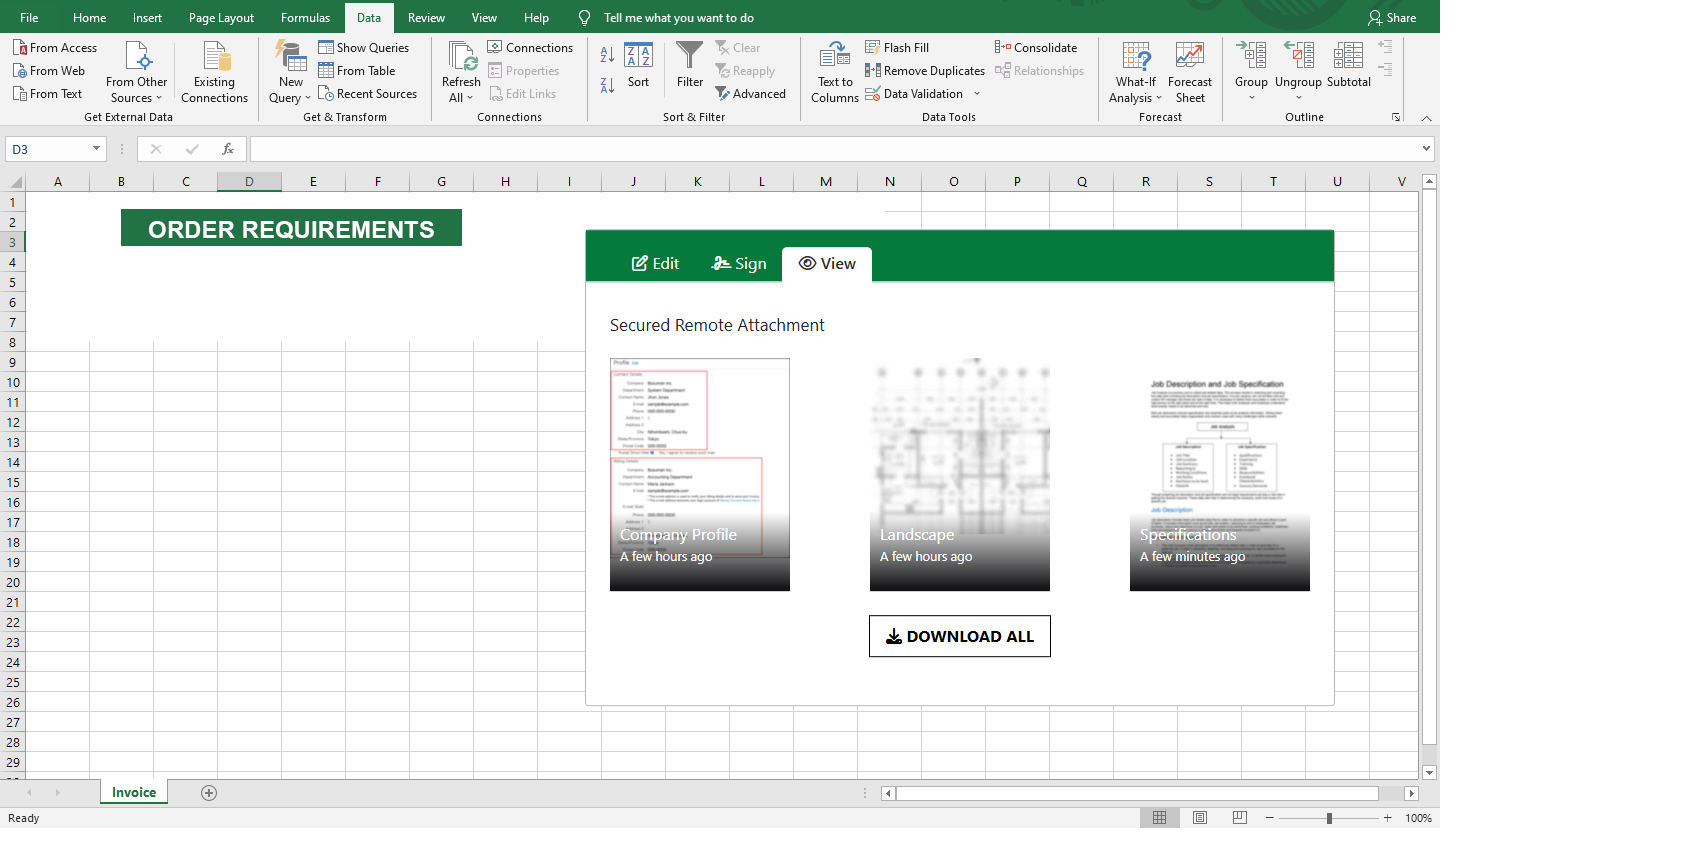Switch to Page Break Preview view
The height and width of the screenshot is (863, 1694).
pos(1240,818)
